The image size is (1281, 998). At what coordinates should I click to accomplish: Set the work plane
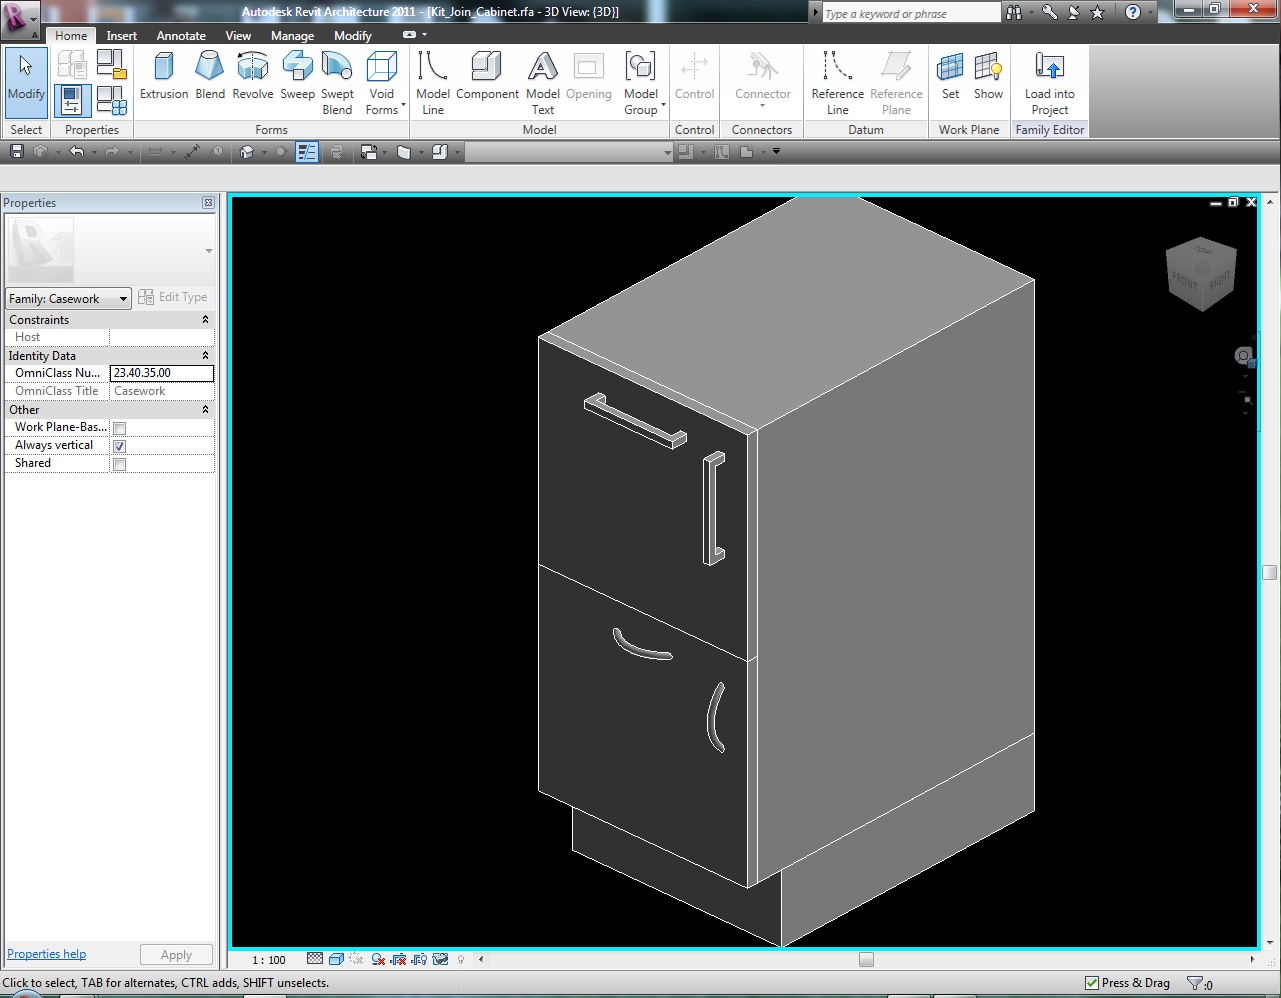pyautogui.click(x=950, y=77)
